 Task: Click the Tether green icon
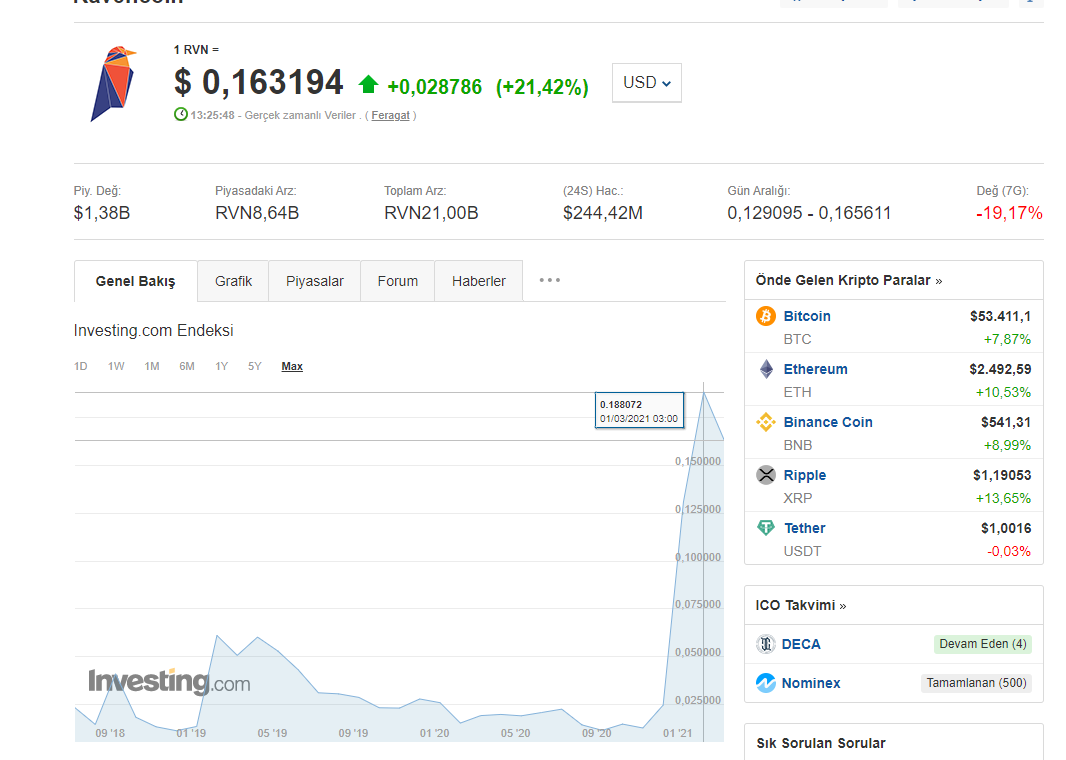[x=766, y=528]
